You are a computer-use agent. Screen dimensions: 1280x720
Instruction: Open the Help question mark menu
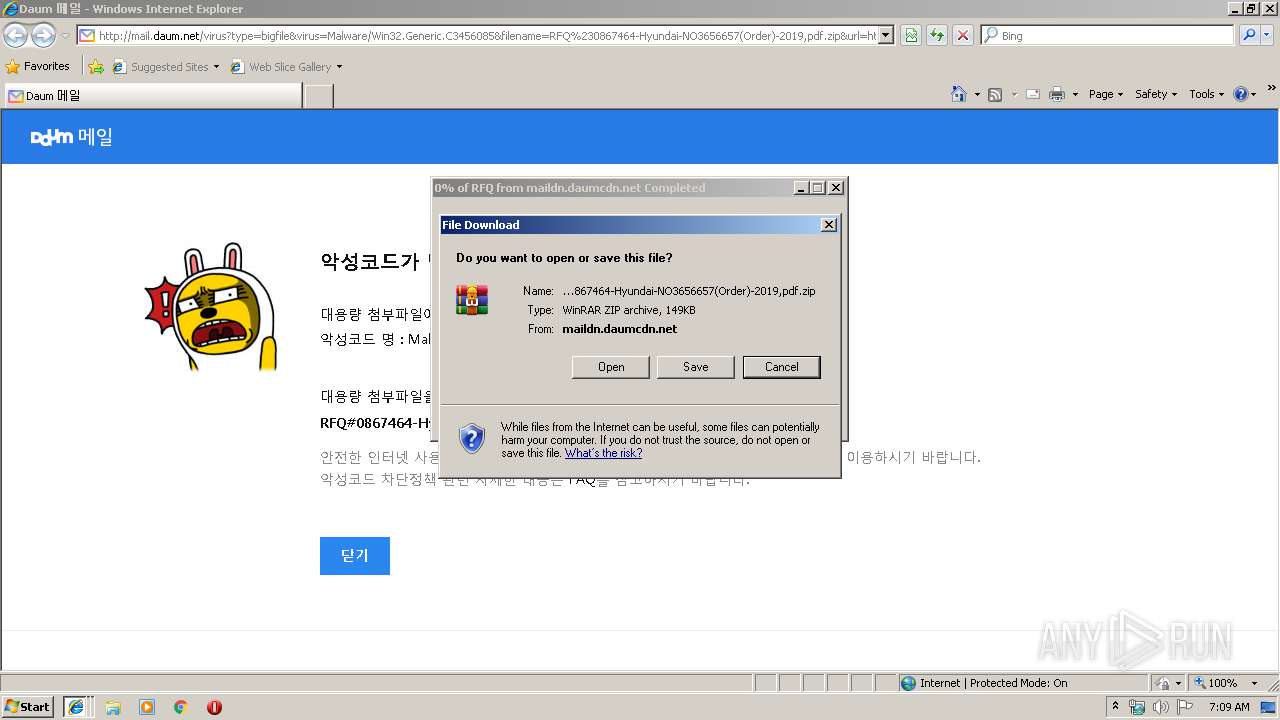(x=1245, y=94)
